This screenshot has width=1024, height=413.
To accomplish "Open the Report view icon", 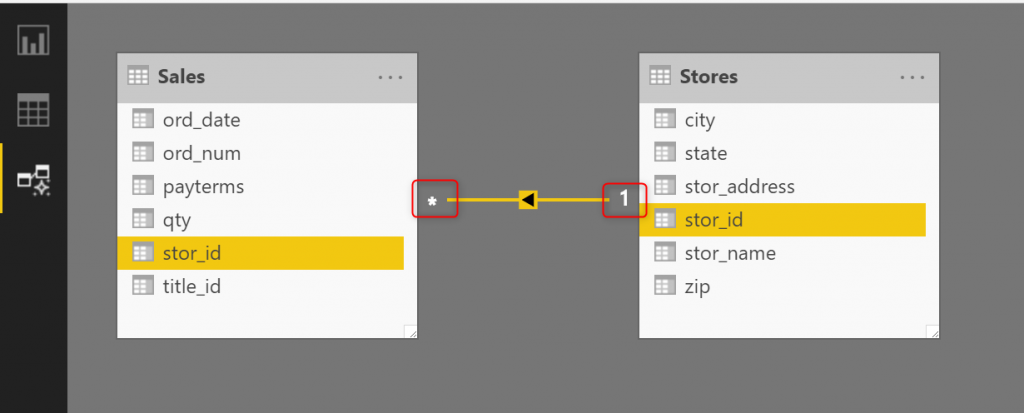I will click(33, 41).
